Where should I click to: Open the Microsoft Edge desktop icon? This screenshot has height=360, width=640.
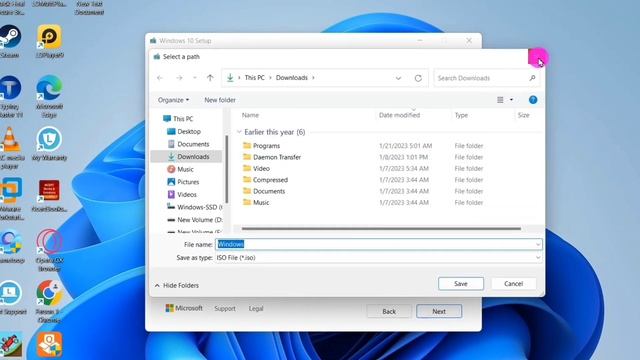pos(49,96)
